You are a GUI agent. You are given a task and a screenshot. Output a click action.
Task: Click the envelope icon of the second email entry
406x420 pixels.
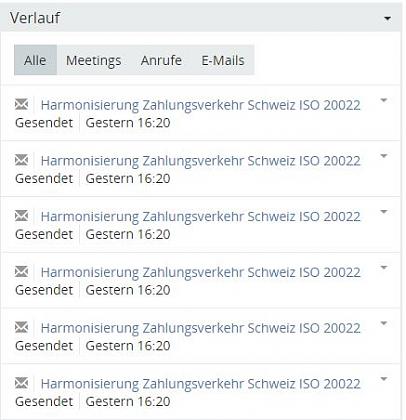click(x=22, y=160)
